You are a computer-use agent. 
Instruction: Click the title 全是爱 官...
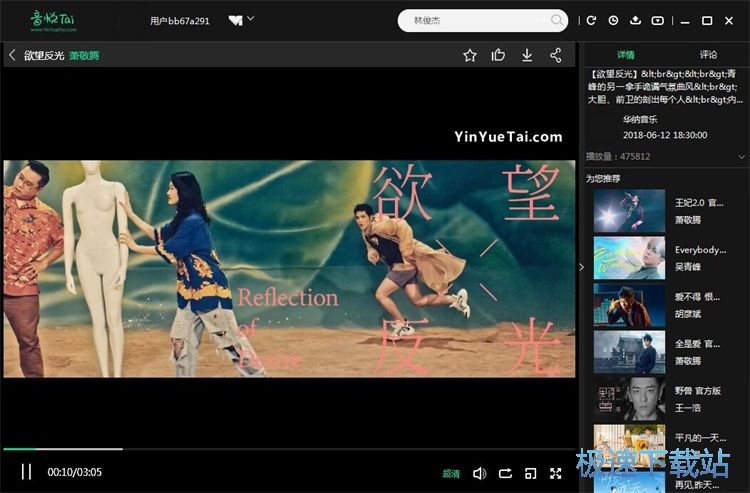point(697,343)
